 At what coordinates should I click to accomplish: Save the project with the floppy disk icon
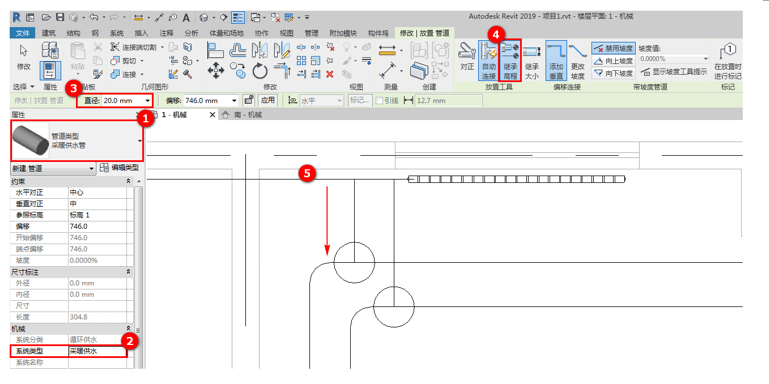(60, 17)
